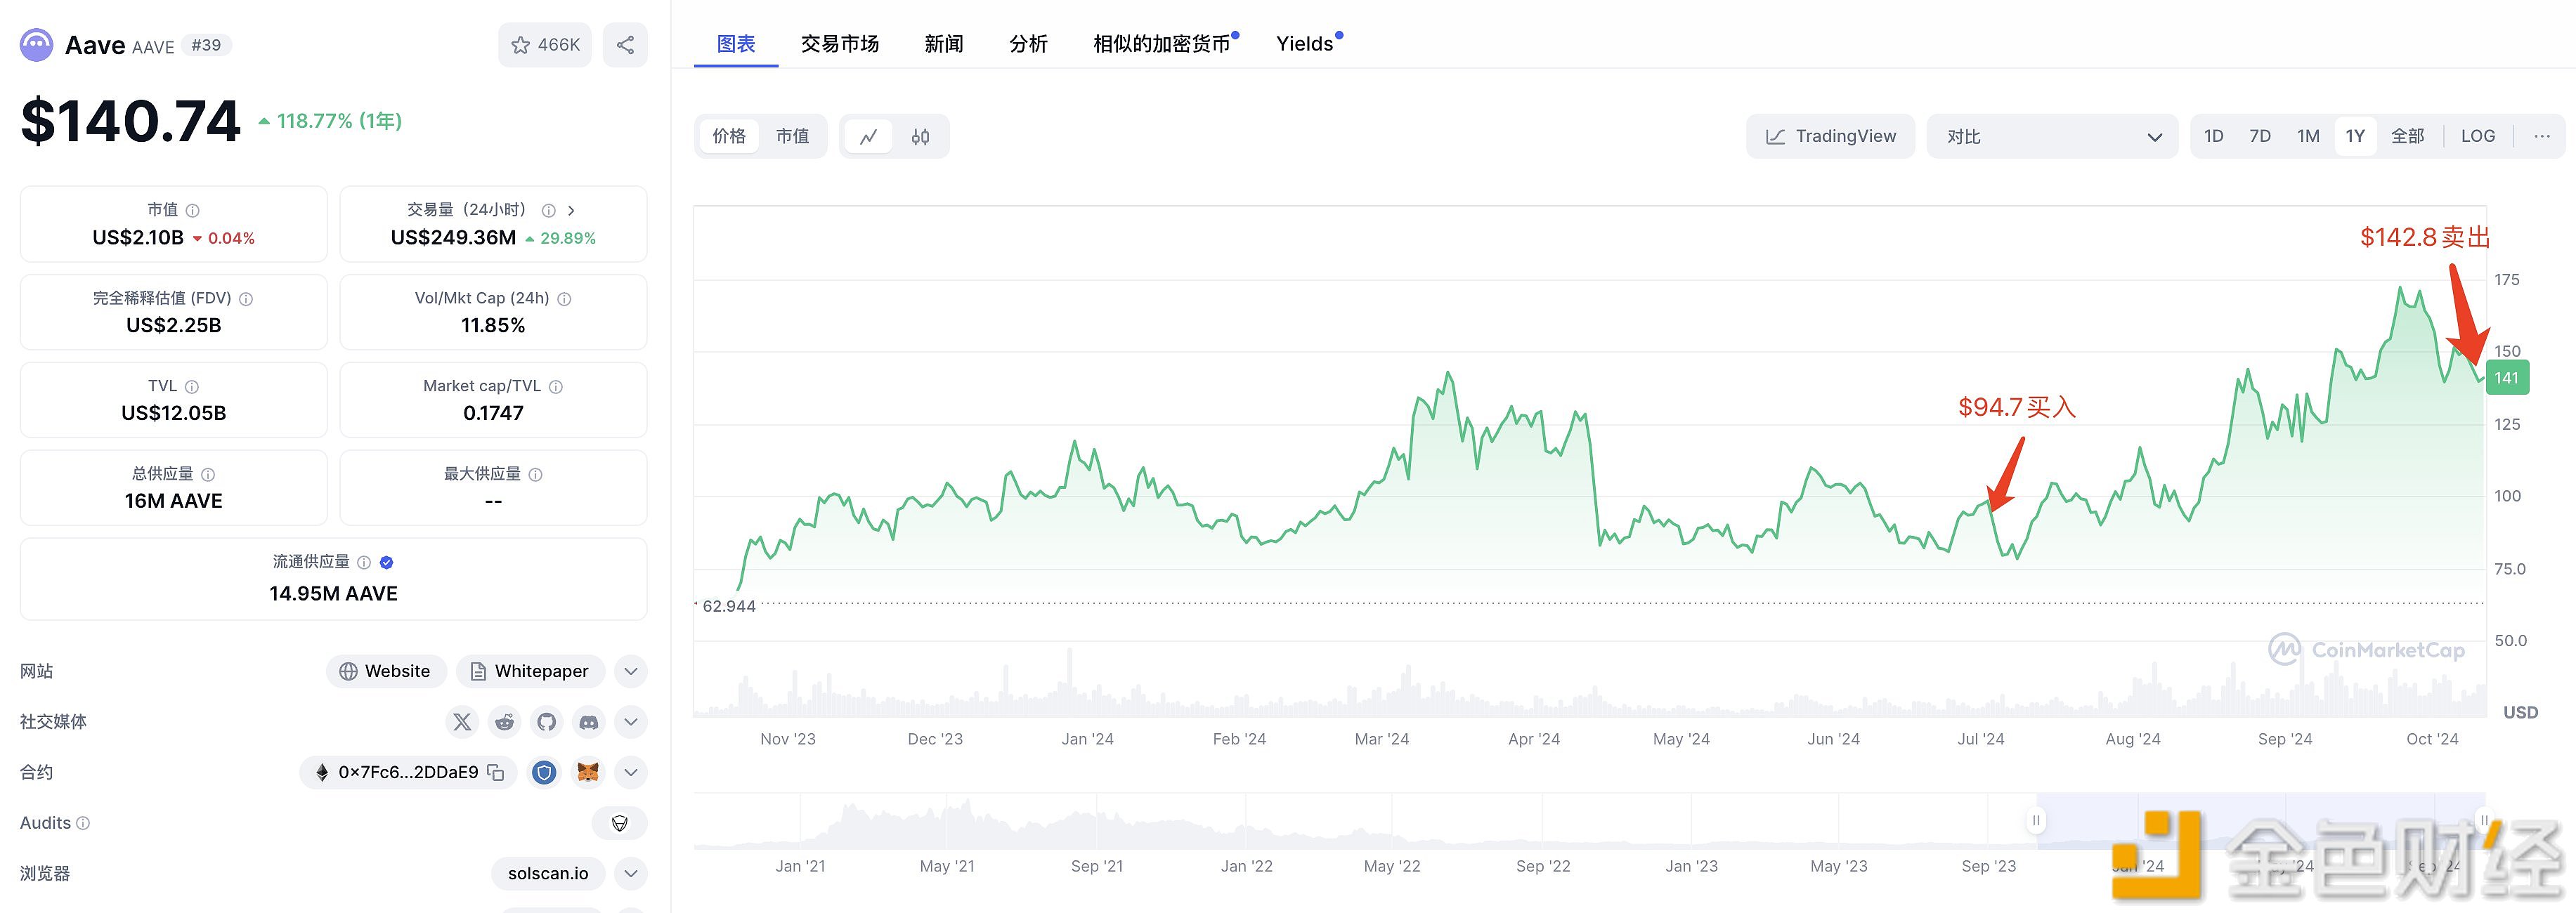The width and height of the screenshot is (2576, 913).
Task: Click the 118.77% (1年) change value
Action: pyautogui.click(x=331, y=121)
